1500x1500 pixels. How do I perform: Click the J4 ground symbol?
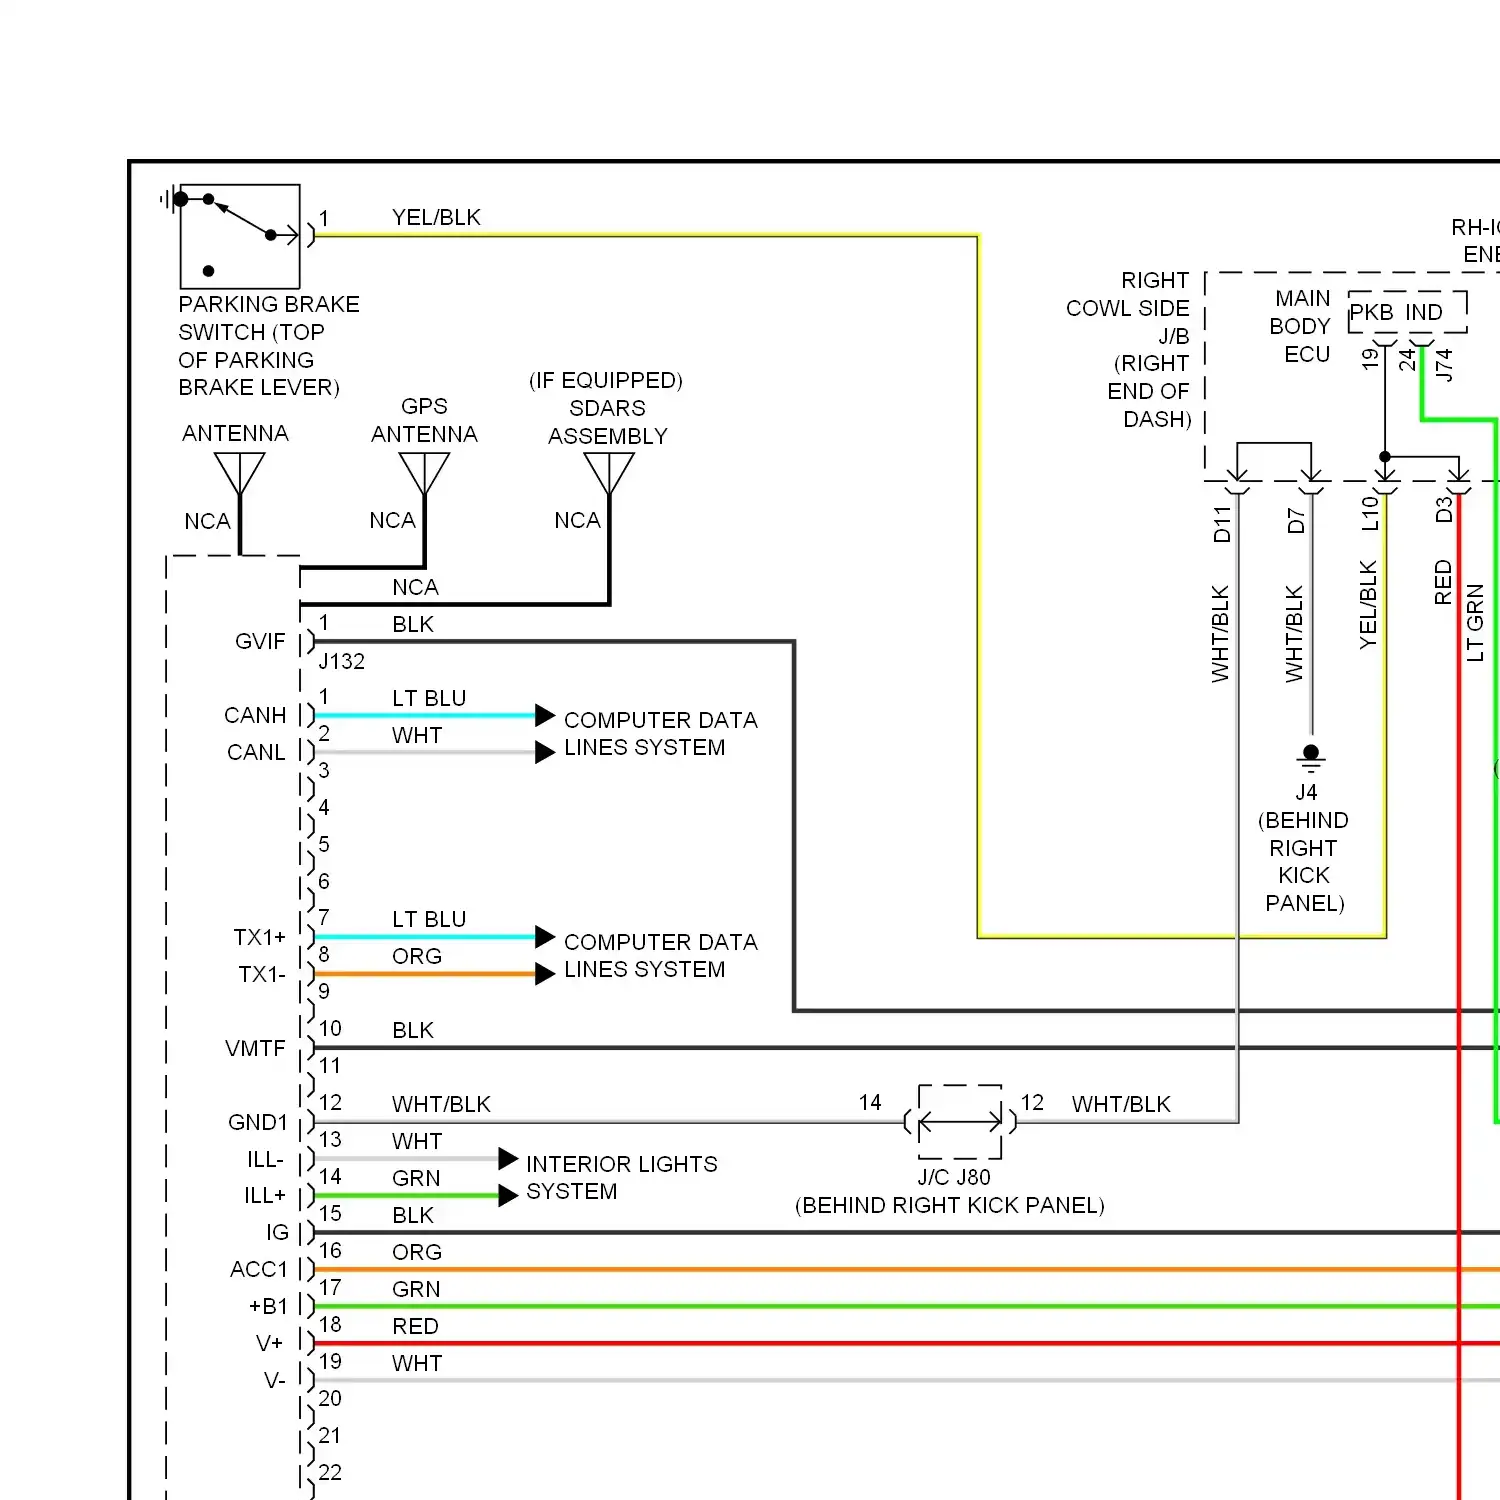coord(1311,758)
